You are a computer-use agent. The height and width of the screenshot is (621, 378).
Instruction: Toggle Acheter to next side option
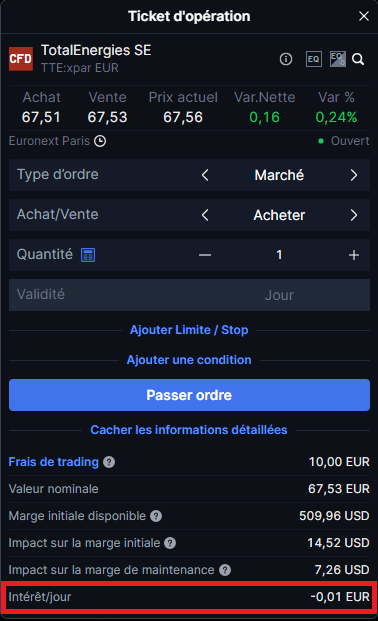[x=354, y=215]
